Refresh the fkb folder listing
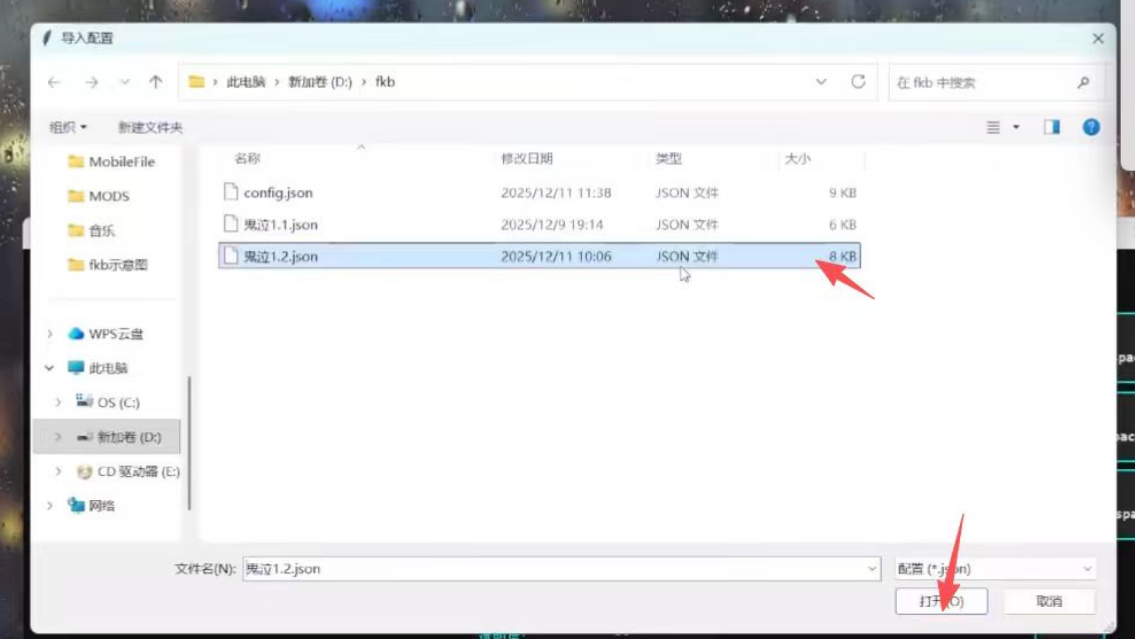 857,82
